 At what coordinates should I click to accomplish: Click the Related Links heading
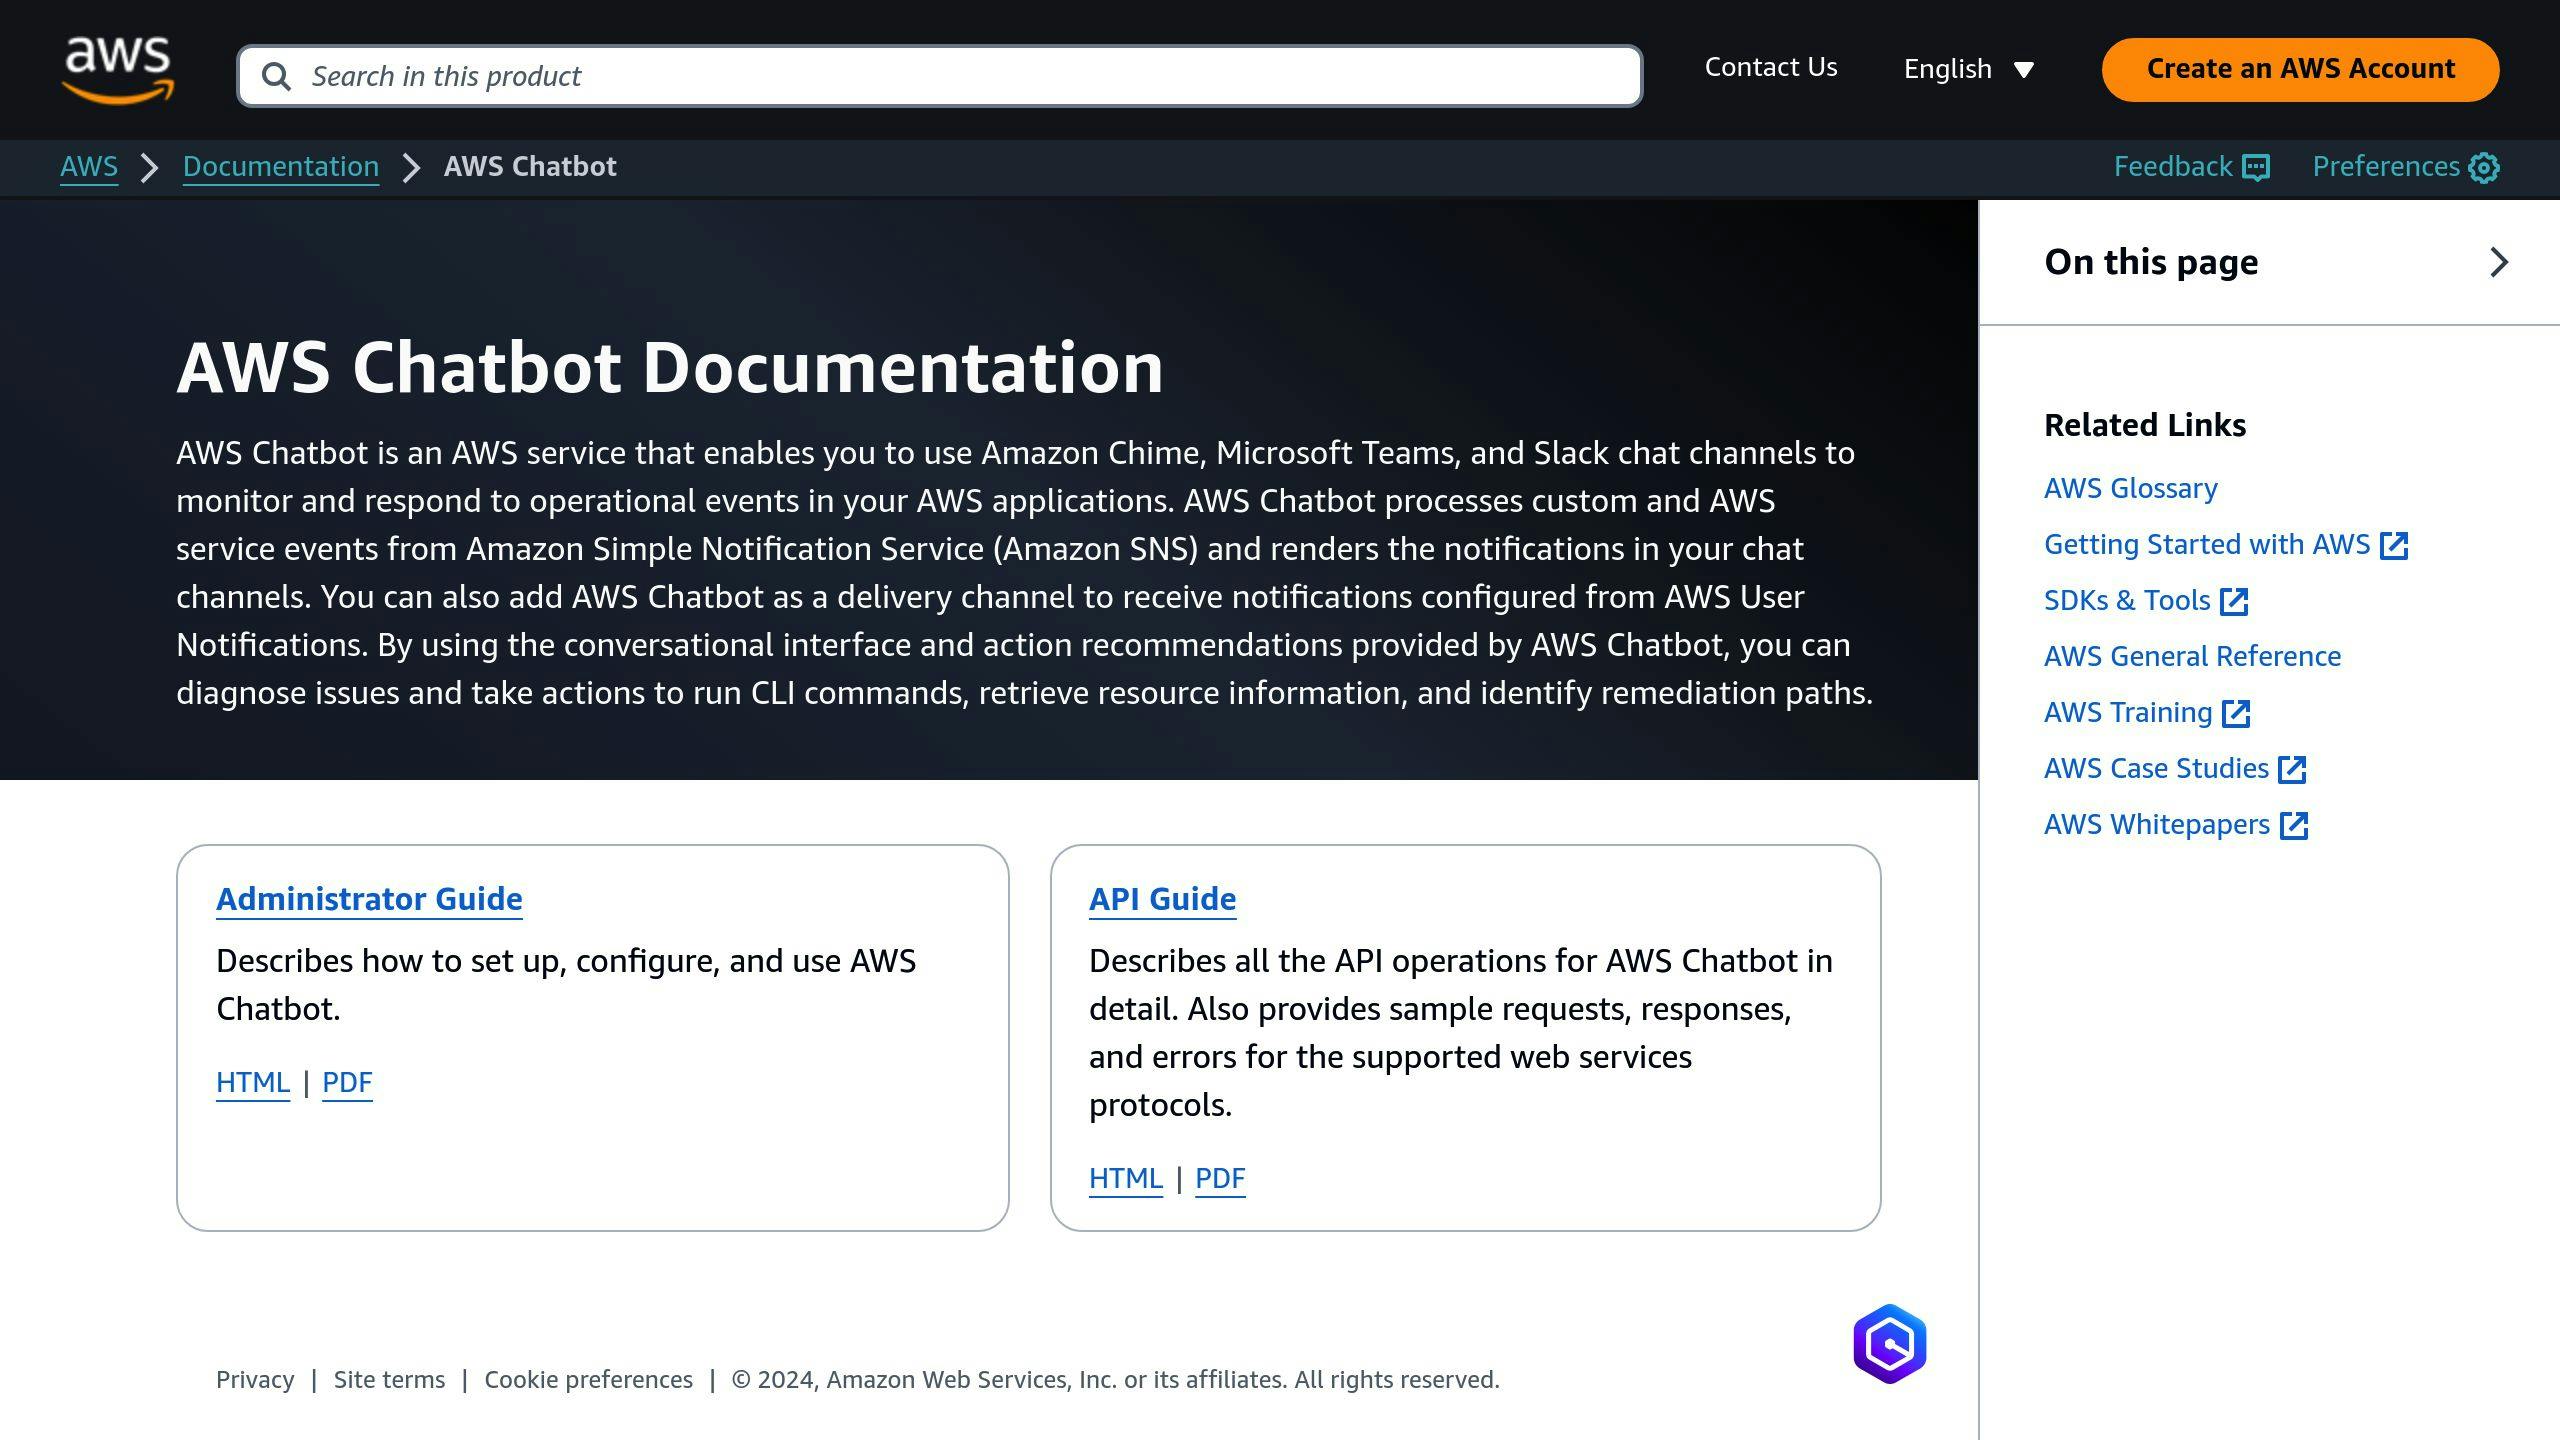tap(2145, 425)
